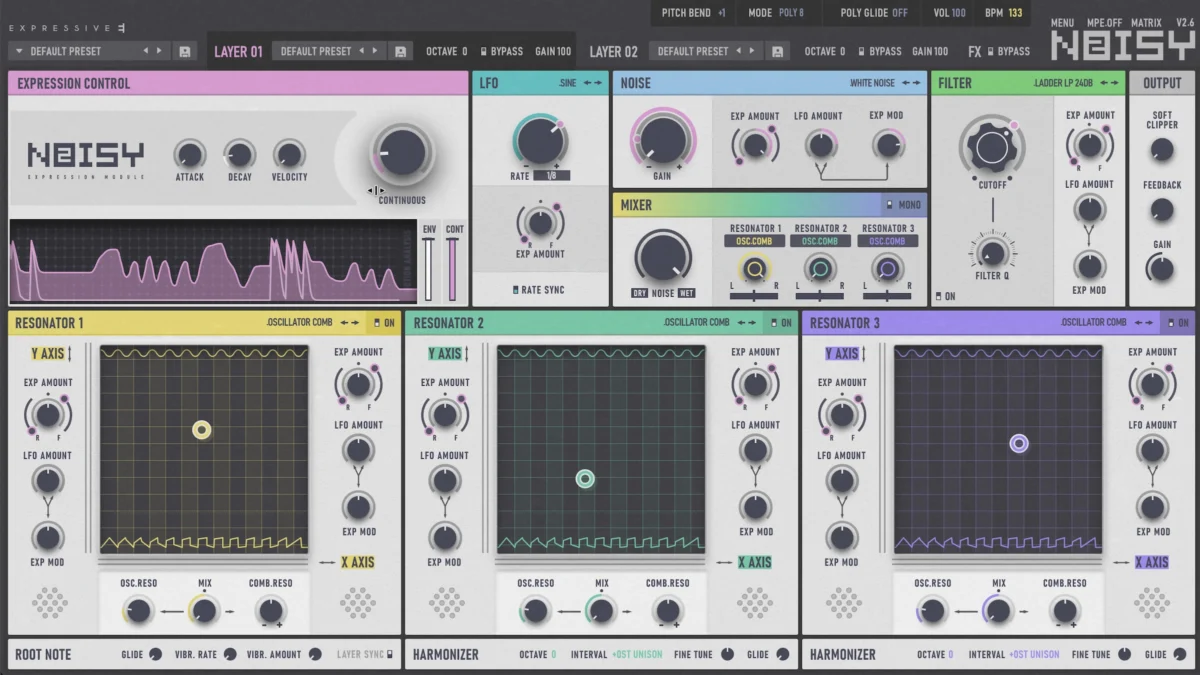The height and width of the screenshot is (675, 1200).
Task: Click the Output Feedback knob
Action: pyautogui.click(x=1162, y=210)
